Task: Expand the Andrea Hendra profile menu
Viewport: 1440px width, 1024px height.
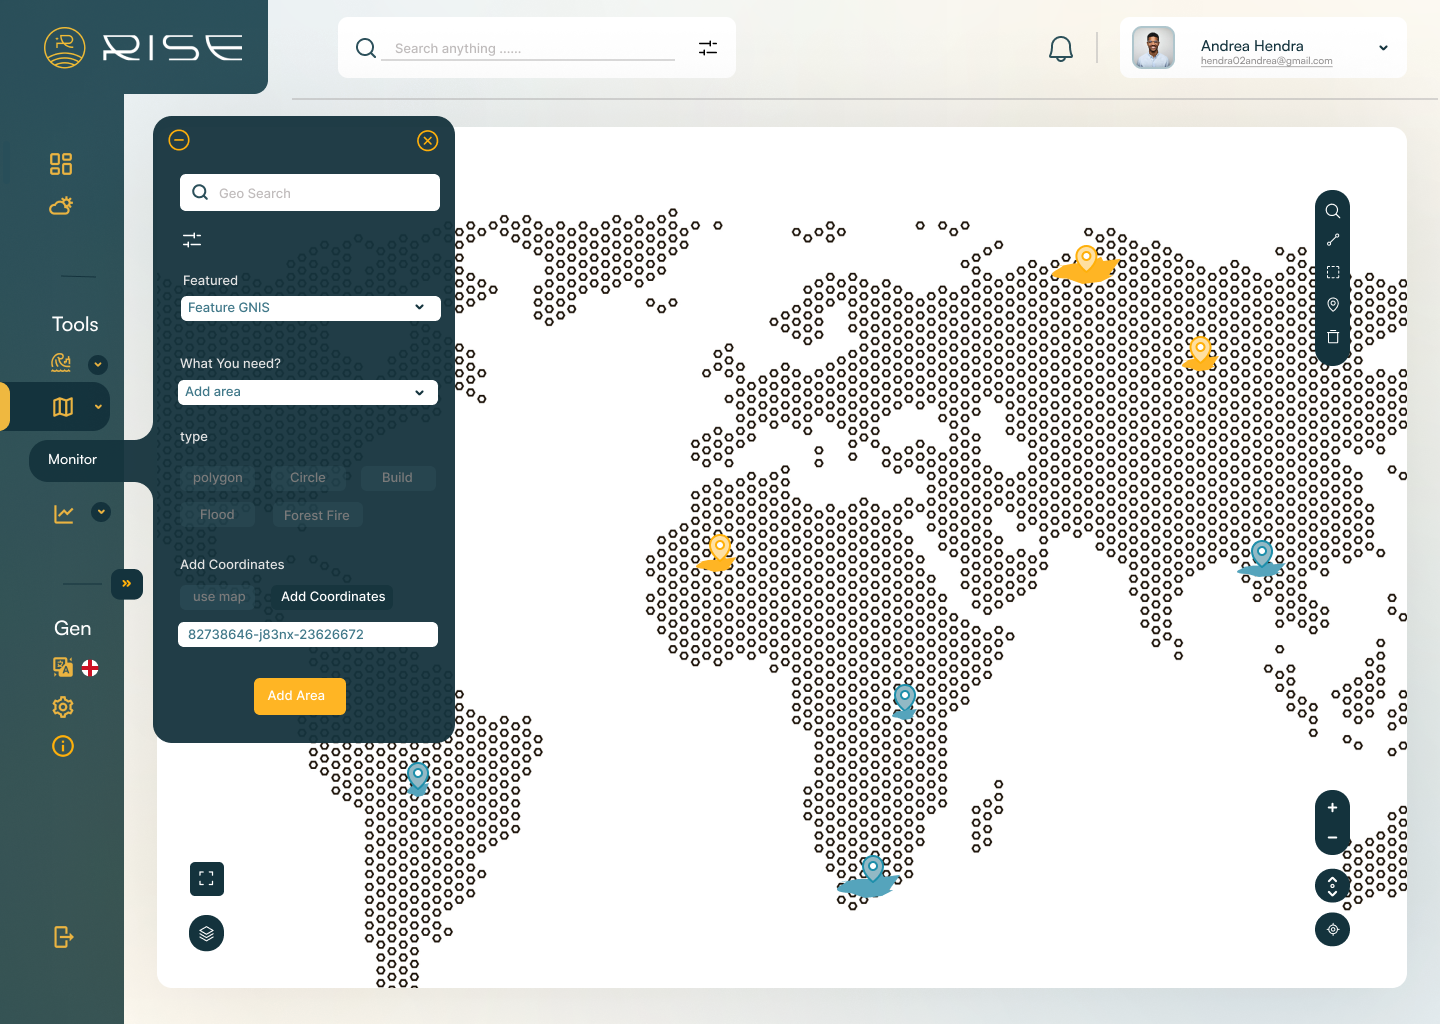Action: pos(1383,48)
